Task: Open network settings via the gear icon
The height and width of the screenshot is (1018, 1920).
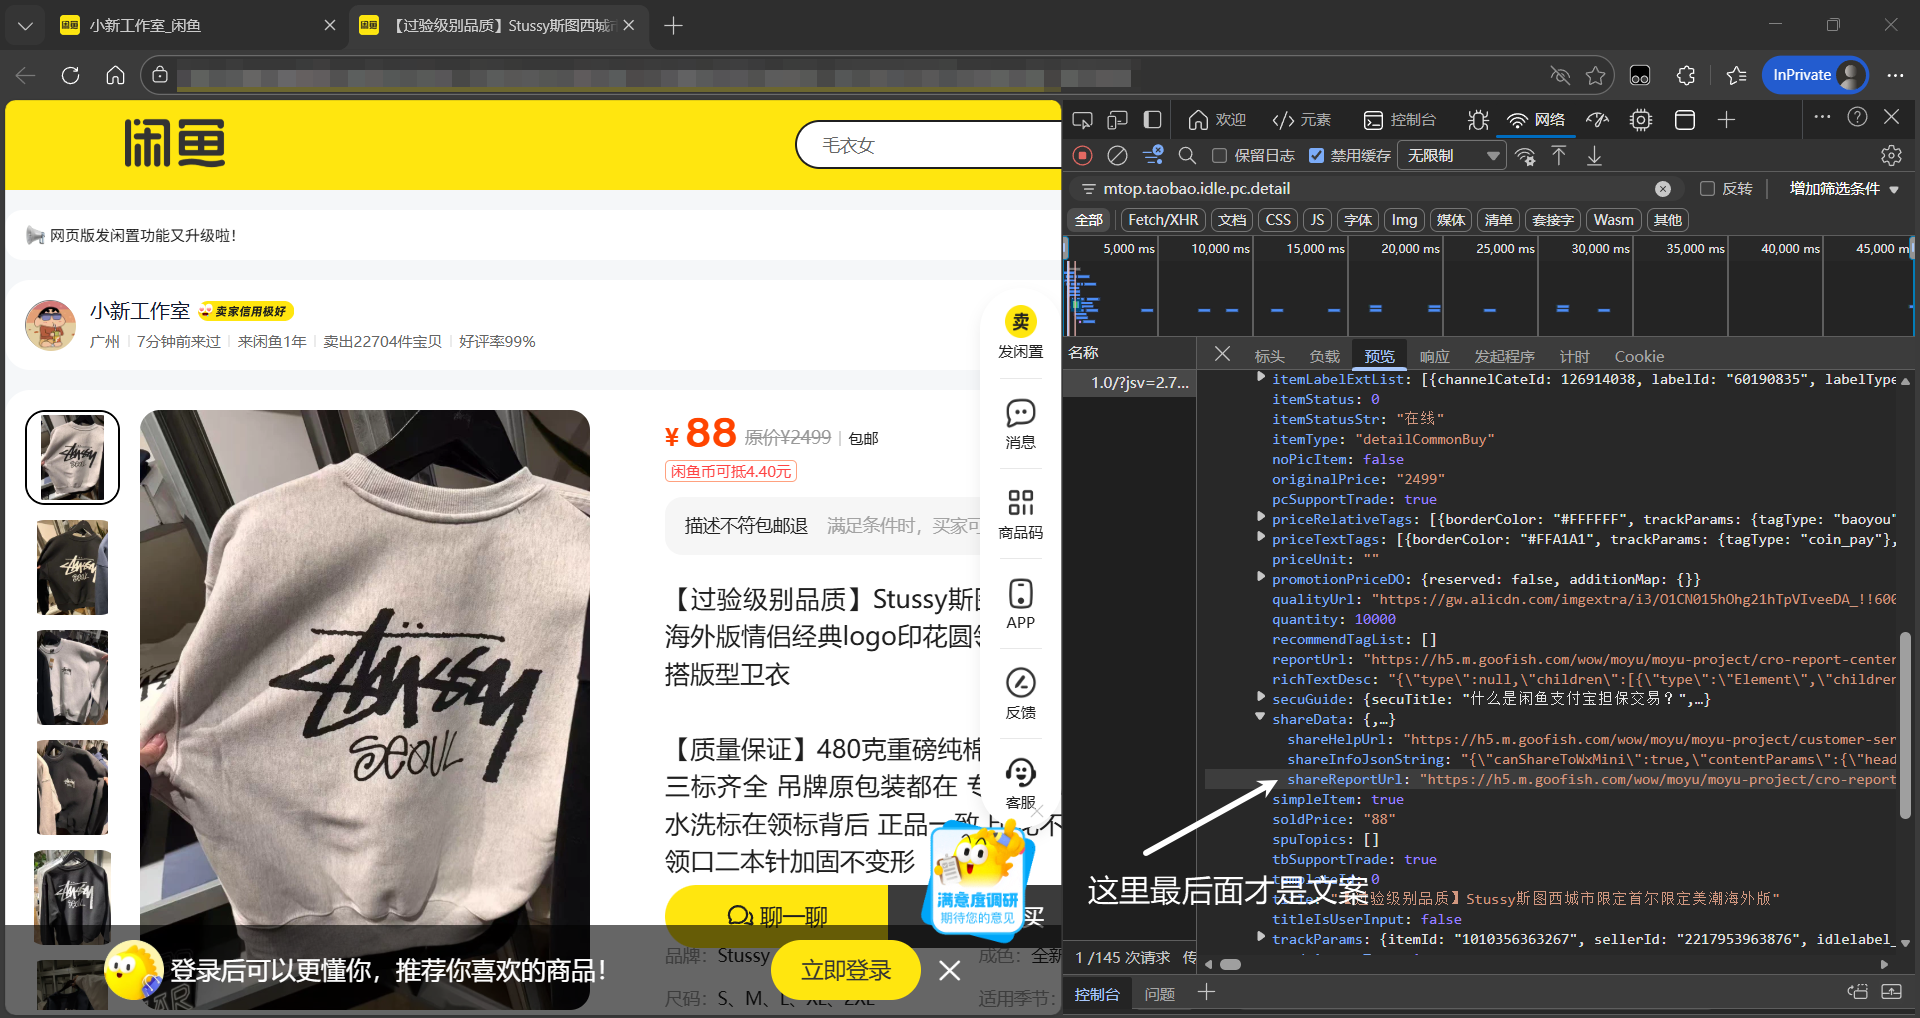Action: pyautogui.click(x=1889, y=155)
